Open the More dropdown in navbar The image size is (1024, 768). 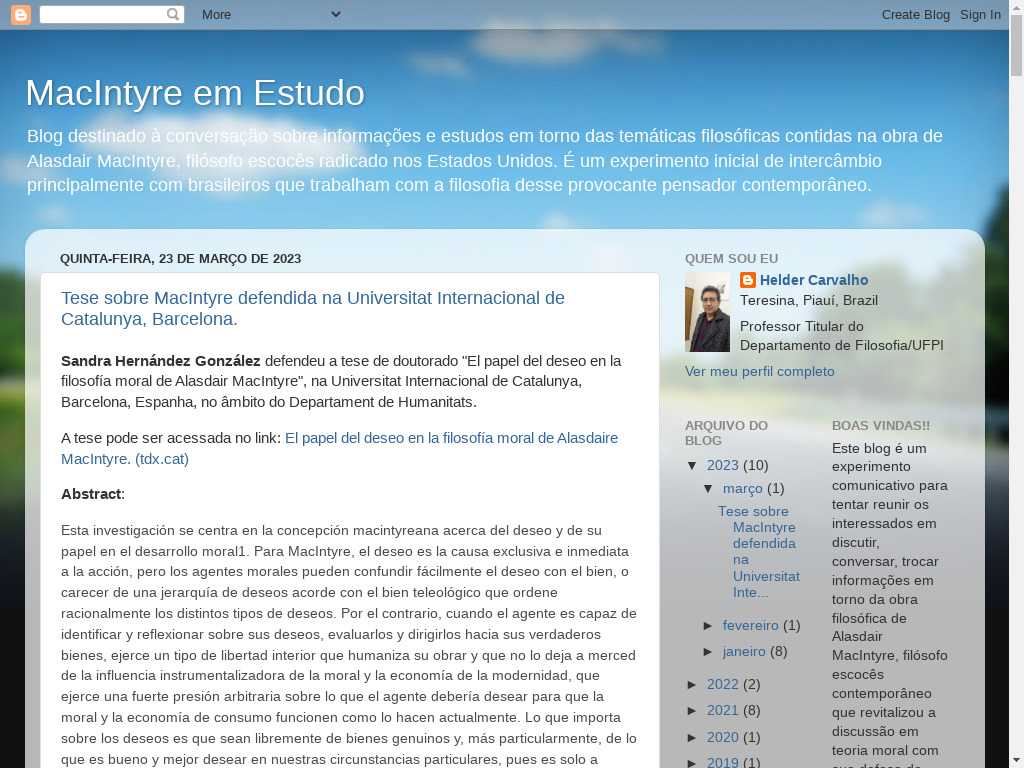(x=270, y=14)
